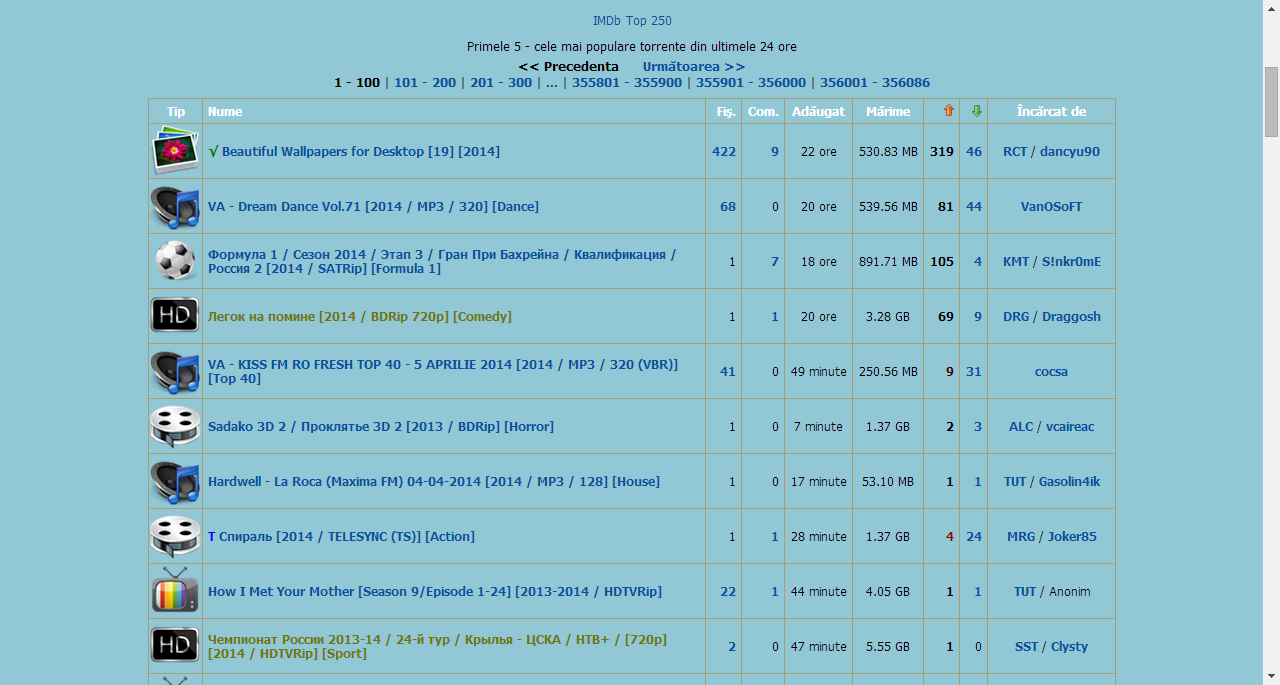Click the music icon for KISS FM RO FRESH TOP 40
The width and height of the screenshot is (1280, 685).
(x=175, y=371)
